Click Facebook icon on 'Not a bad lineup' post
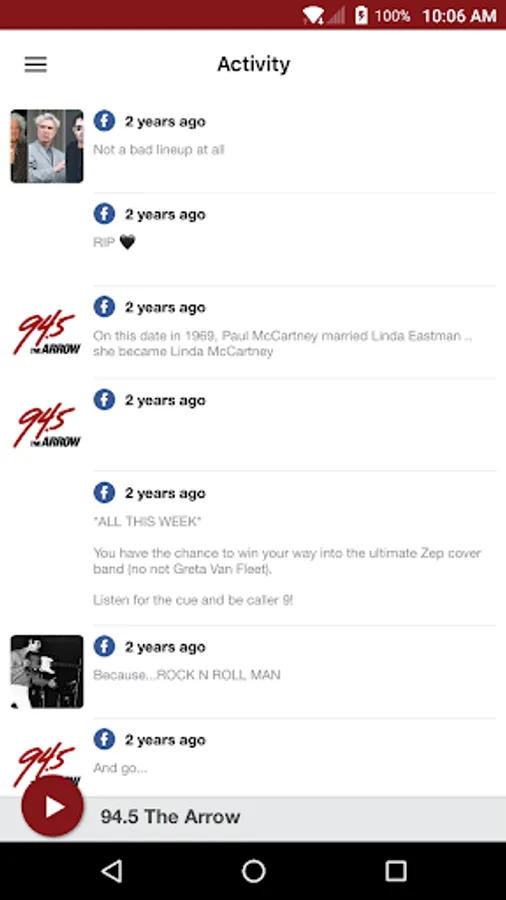Image resolution: width=506 pixels, height=900 pixels. [x=104, y=121]
